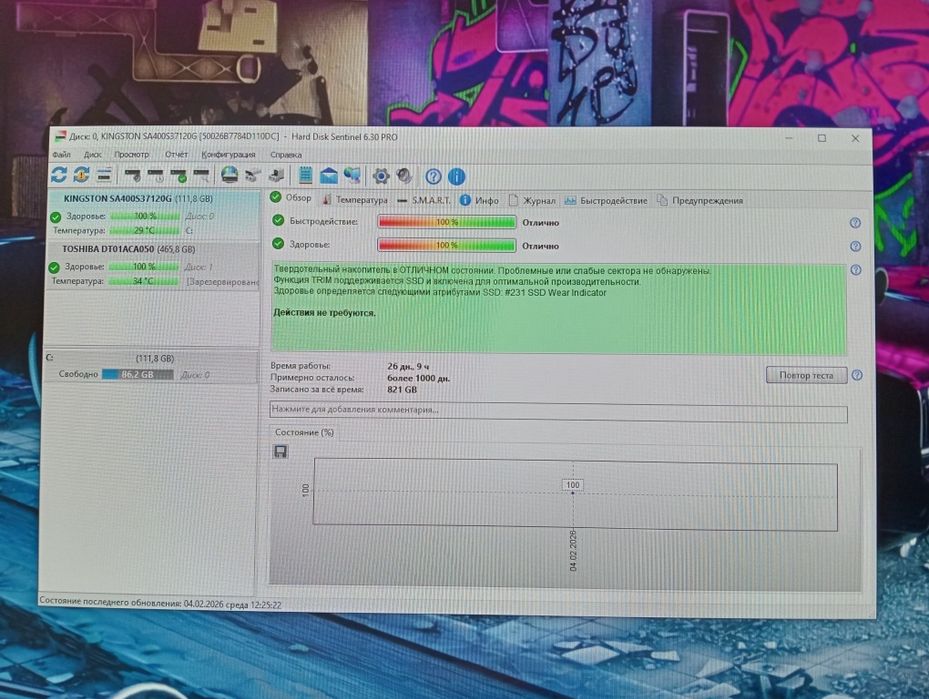Switch to the Журнал tab
Image resolution: width=929 pixels, height=699 pixels.
532,201
